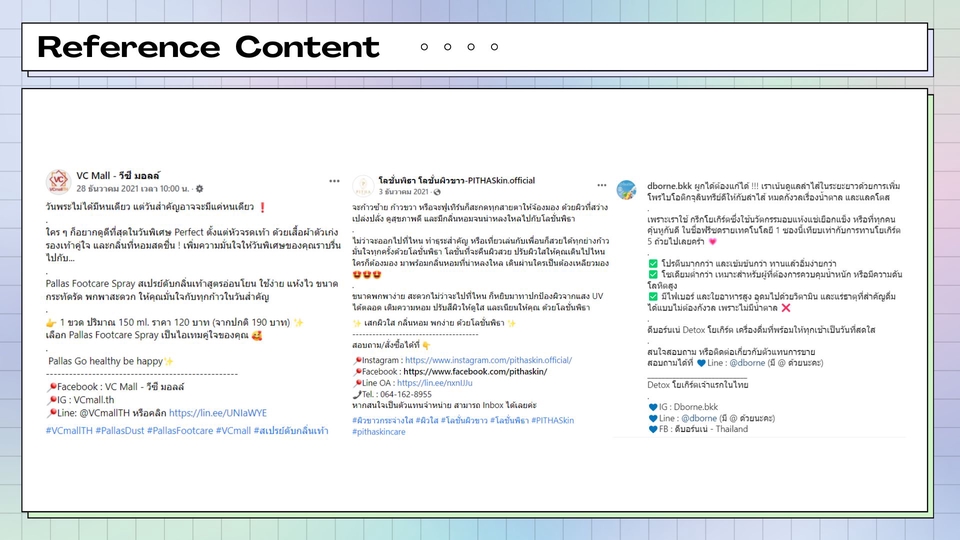The image size is (960, 540).
Task: Click the #ผิวขาวกระจ่างใส hashtag
Action: click(383, 421)
